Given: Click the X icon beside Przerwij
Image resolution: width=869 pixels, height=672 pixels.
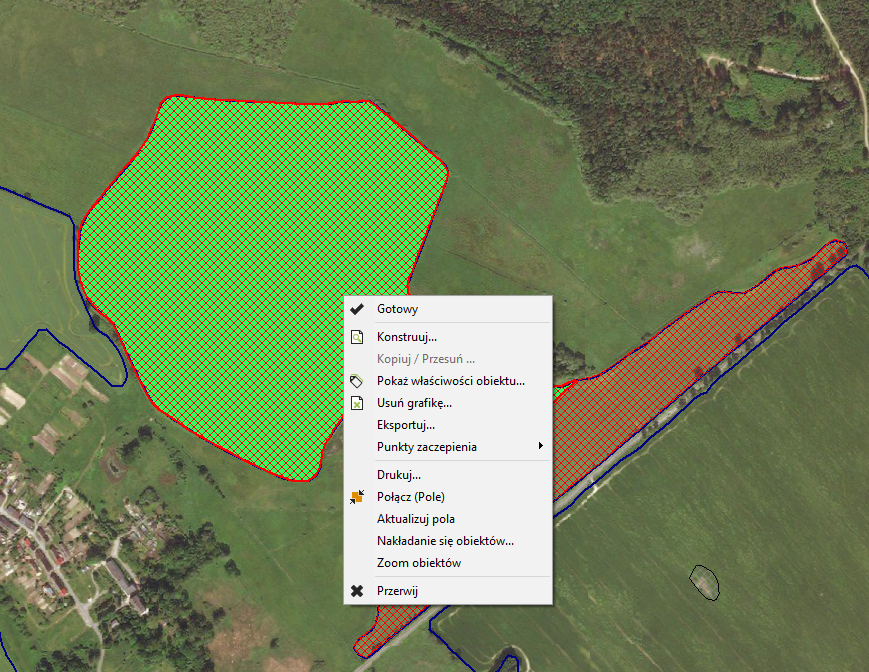Looking at the screenshot, I should [x=357, y=591].
